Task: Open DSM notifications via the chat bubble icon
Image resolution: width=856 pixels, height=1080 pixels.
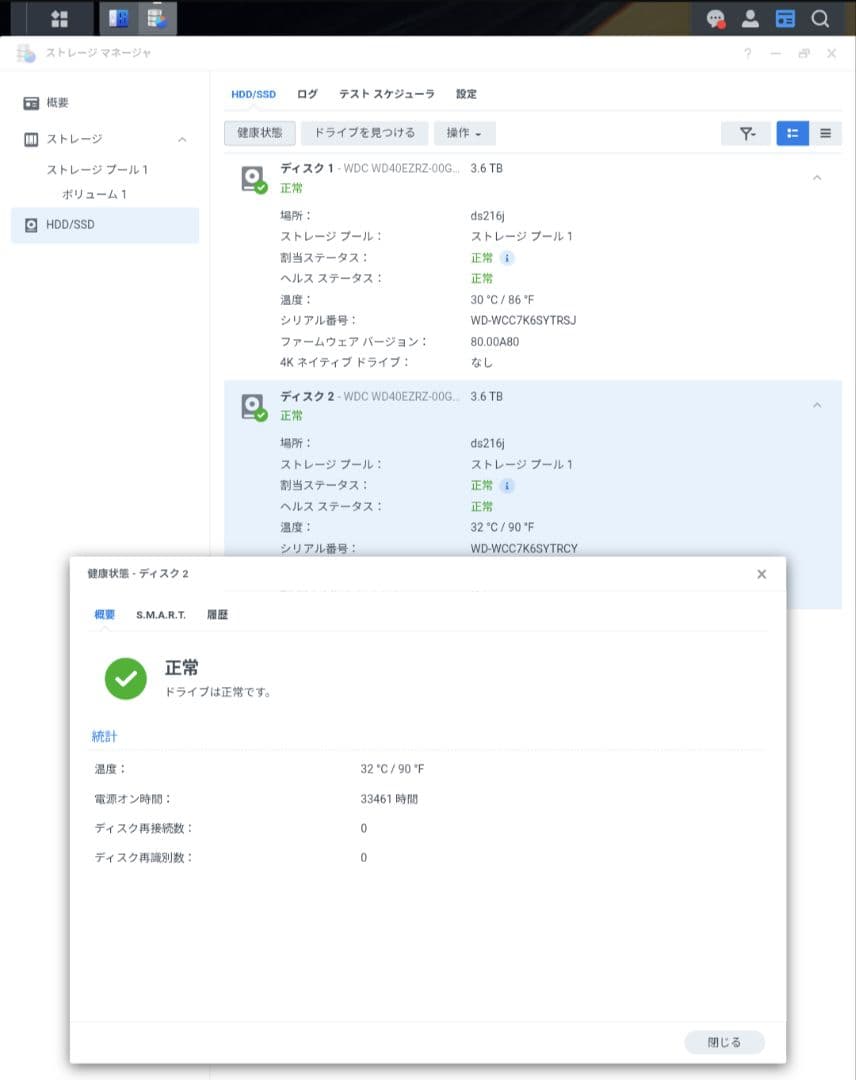Action: 714,18
